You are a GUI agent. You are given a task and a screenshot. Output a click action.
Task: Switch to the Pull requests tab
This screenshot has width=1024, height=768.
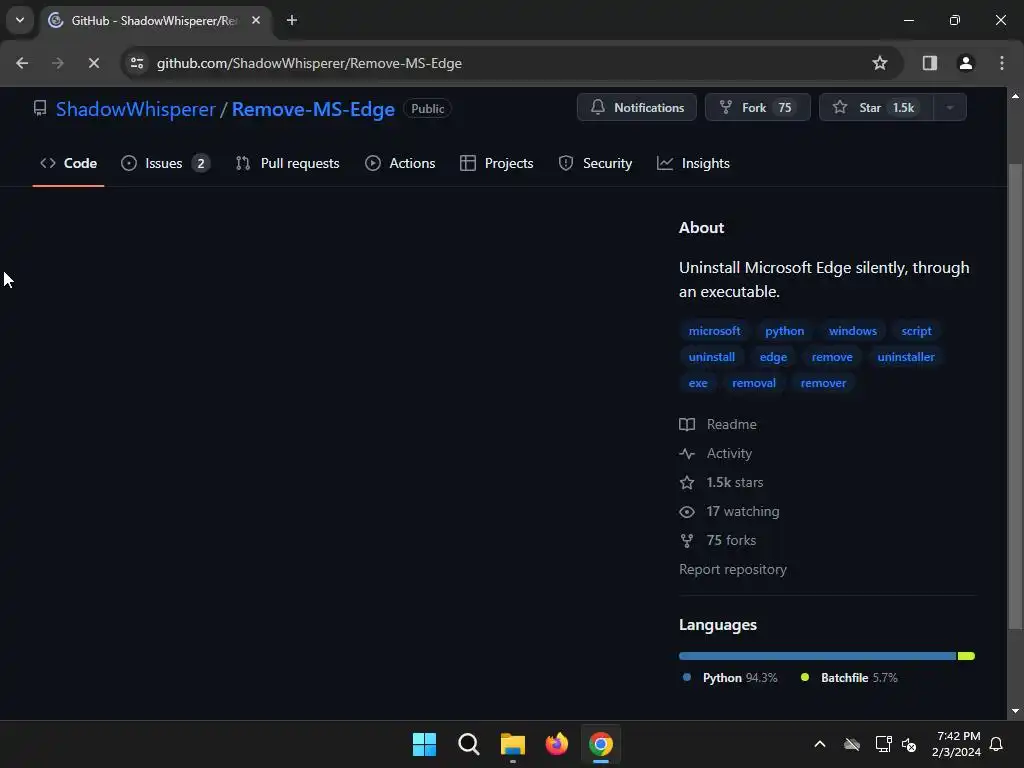click(x=287, y=163)
